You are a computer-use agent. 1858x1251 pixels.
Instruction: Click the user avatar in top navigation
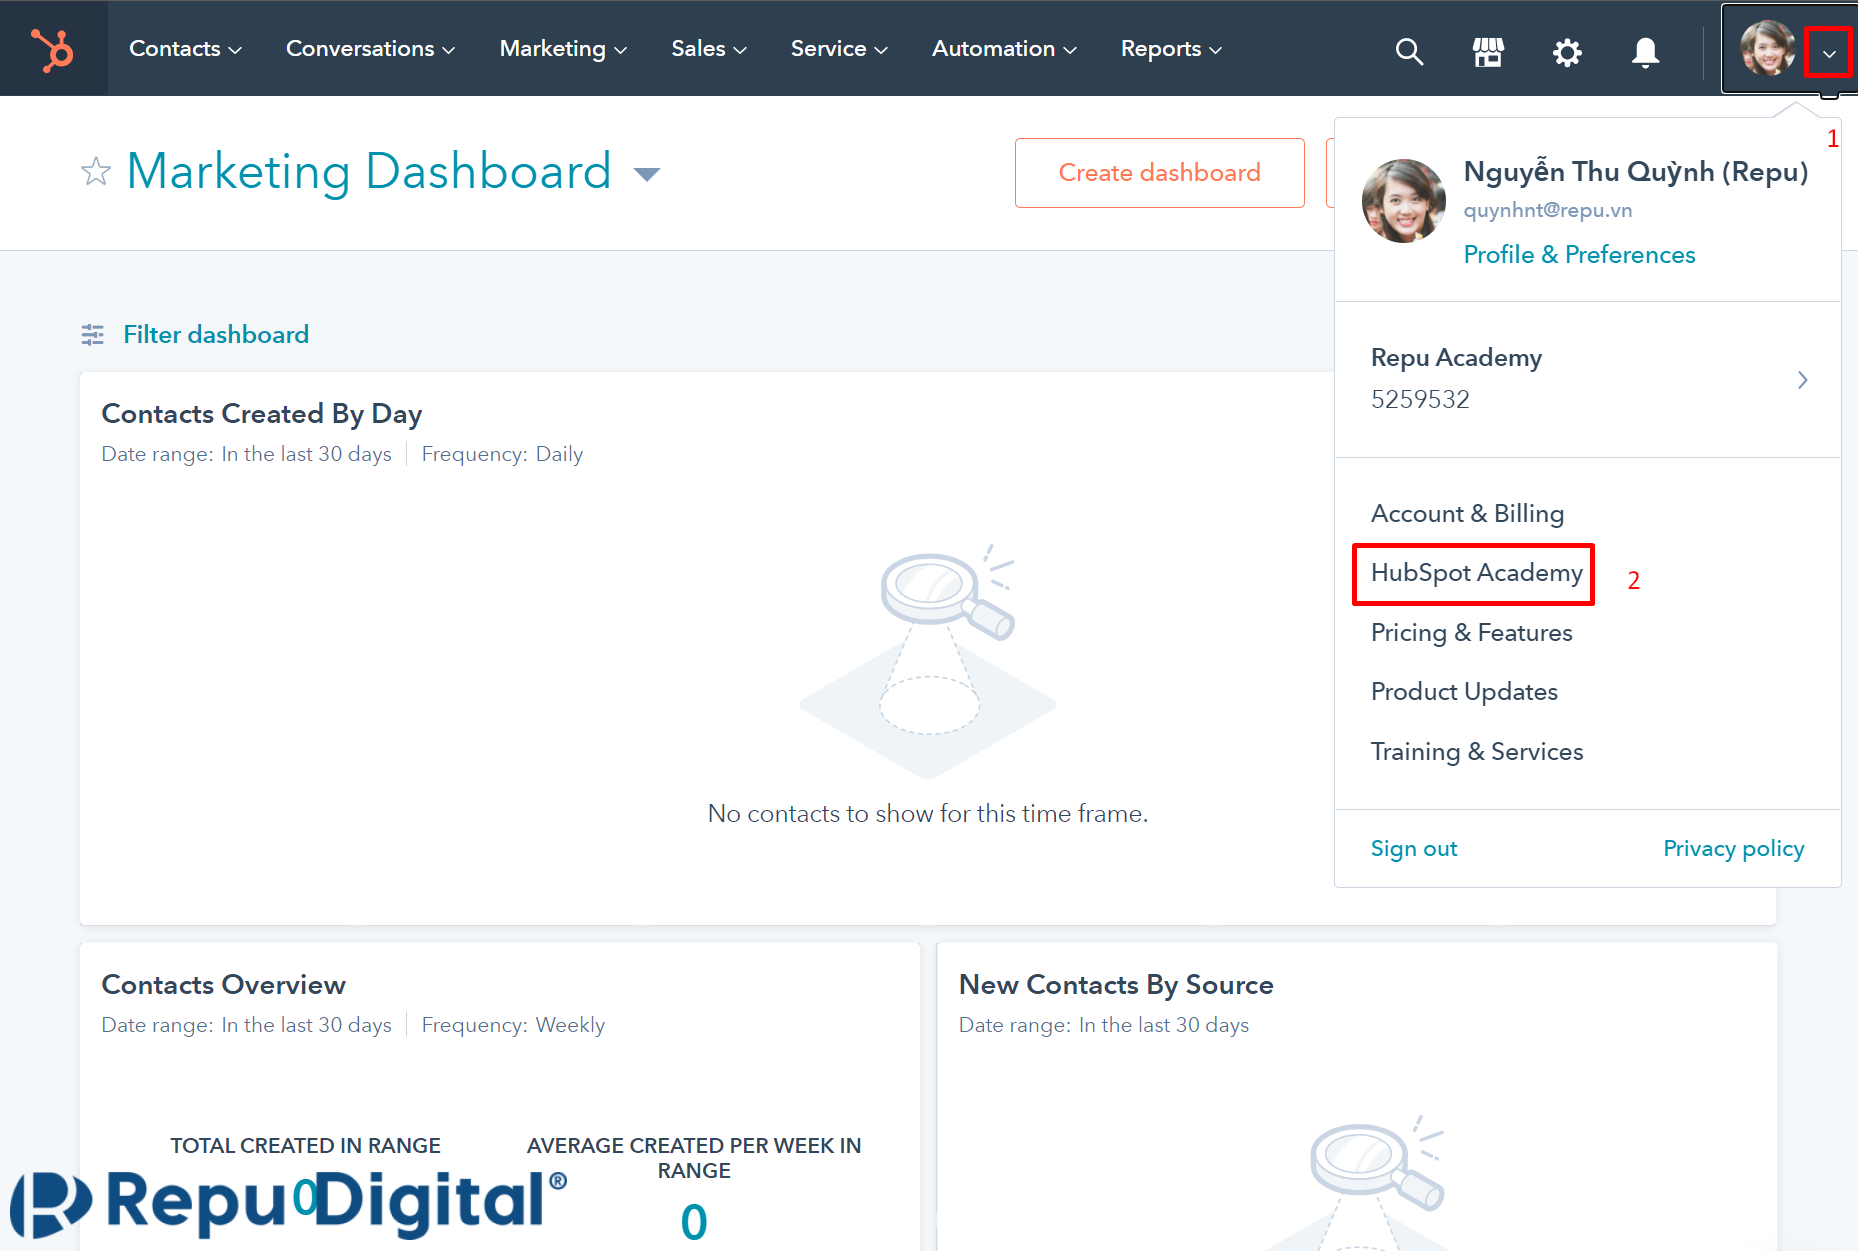point(1767,48)
